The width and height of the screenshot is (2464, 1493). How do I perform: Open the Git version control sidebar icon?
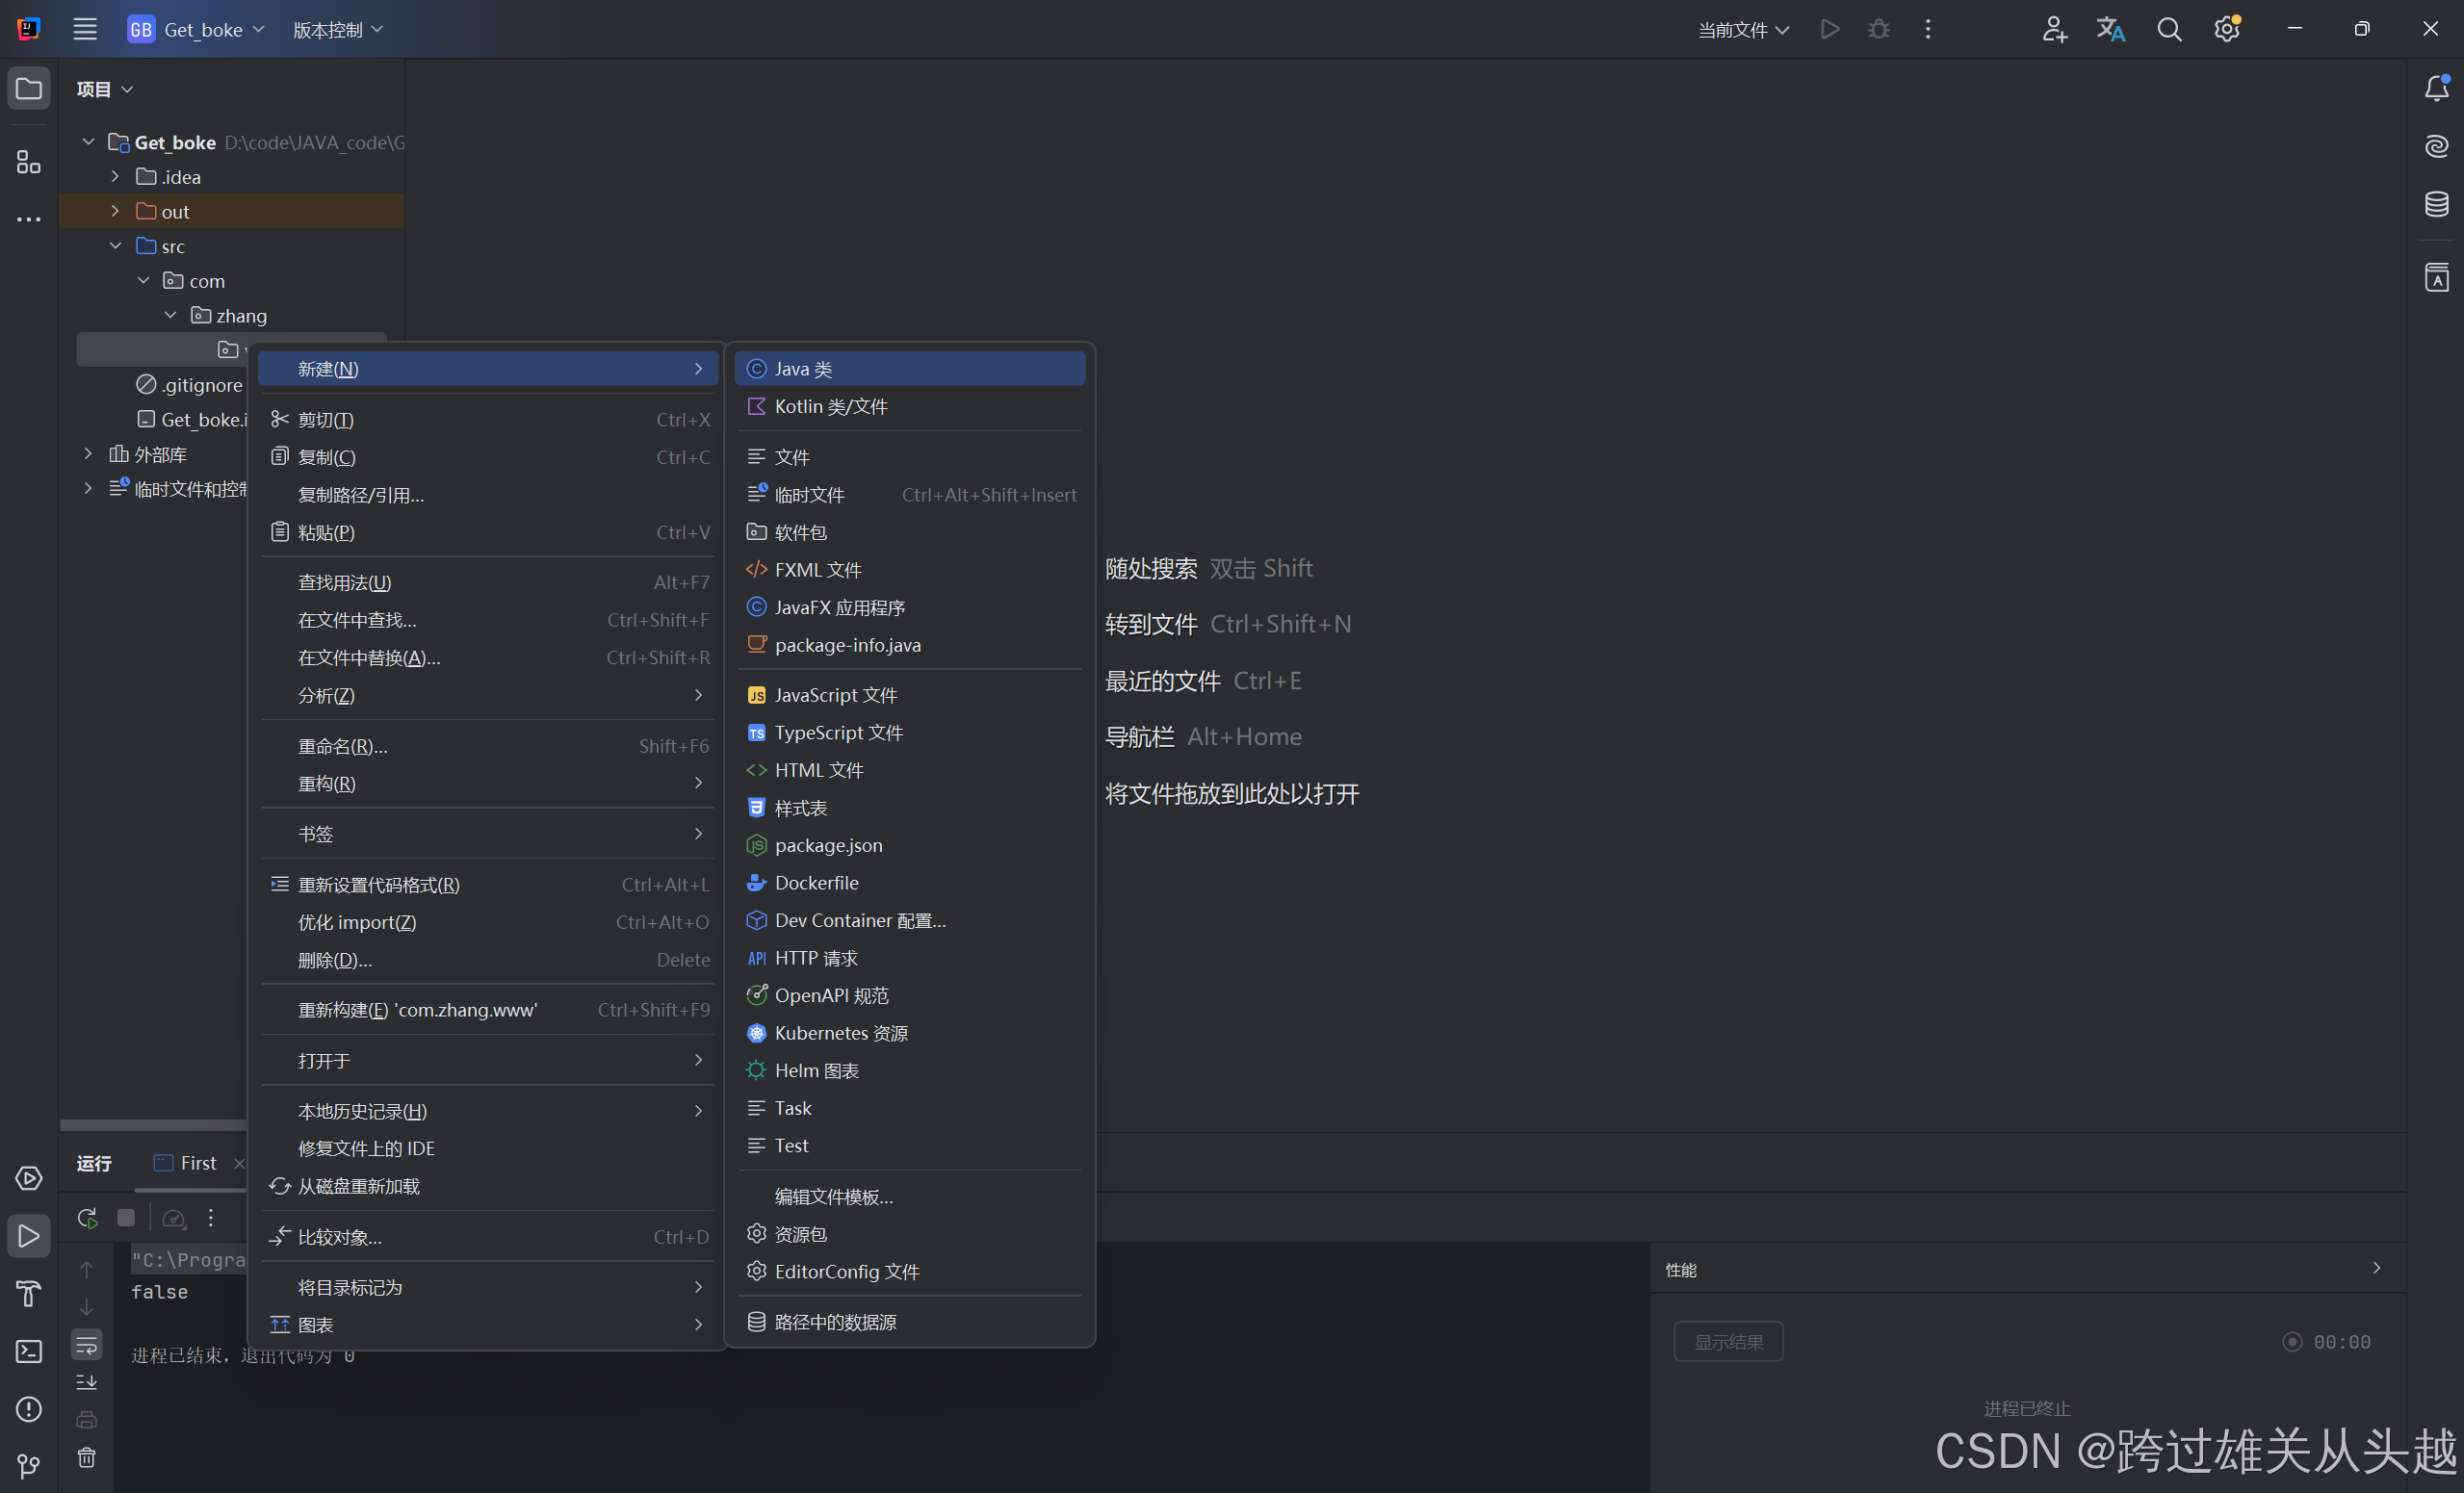click(28, 1466)
